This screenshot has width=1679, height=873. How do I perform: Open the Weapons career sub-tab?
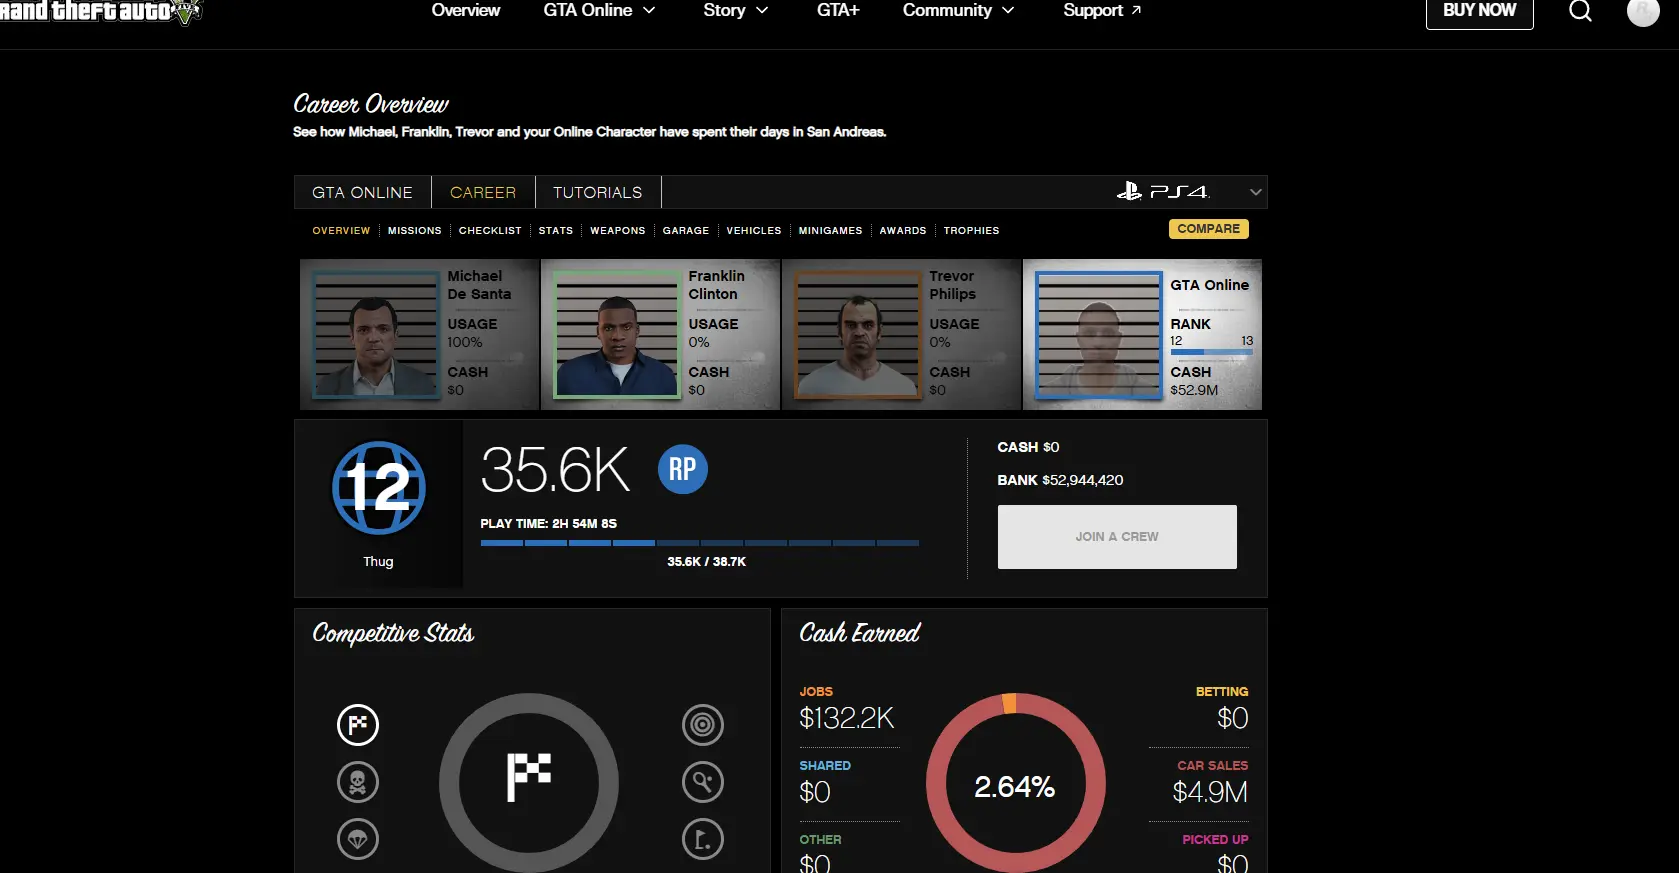pos(617,230)
